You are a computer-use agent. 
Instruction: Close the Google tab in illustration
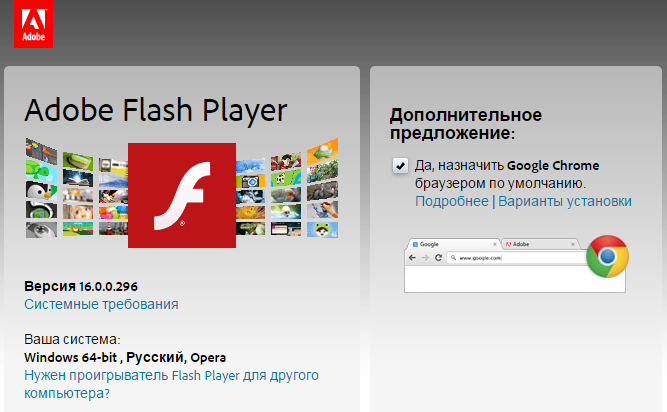495,244
